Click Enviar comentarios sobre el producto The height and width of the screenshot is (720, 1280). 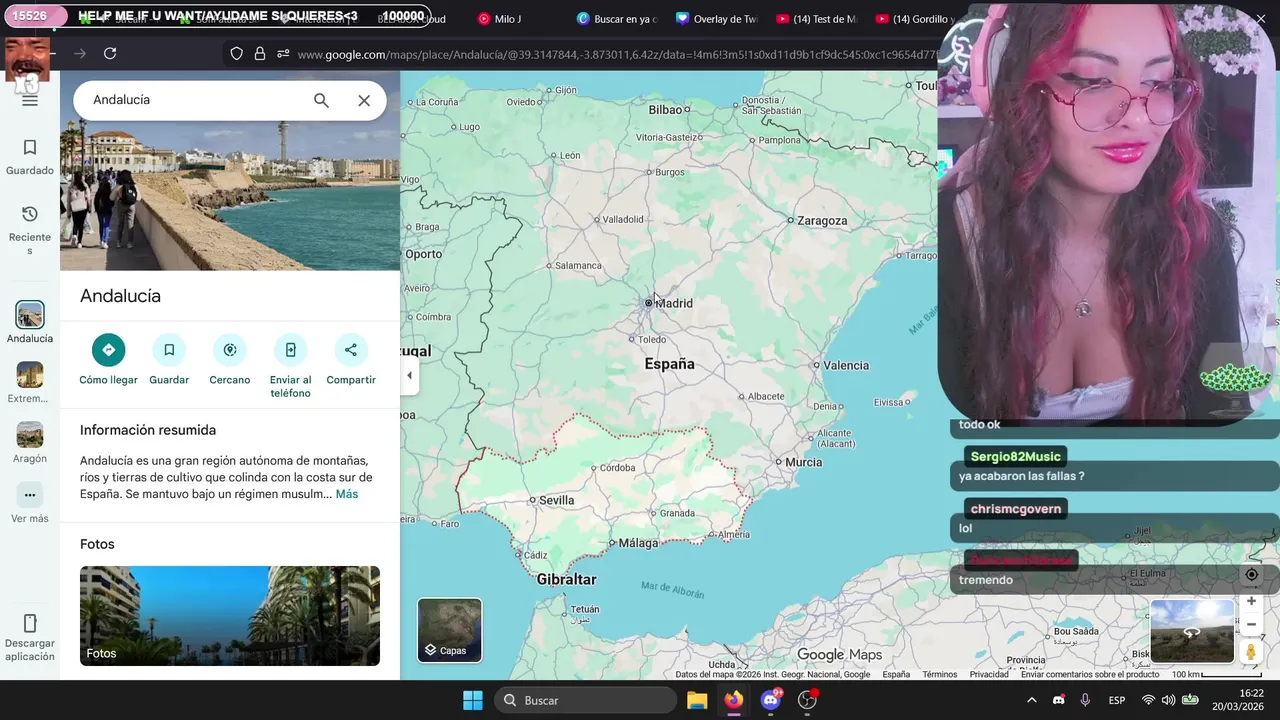click(x=1090, y=674)
